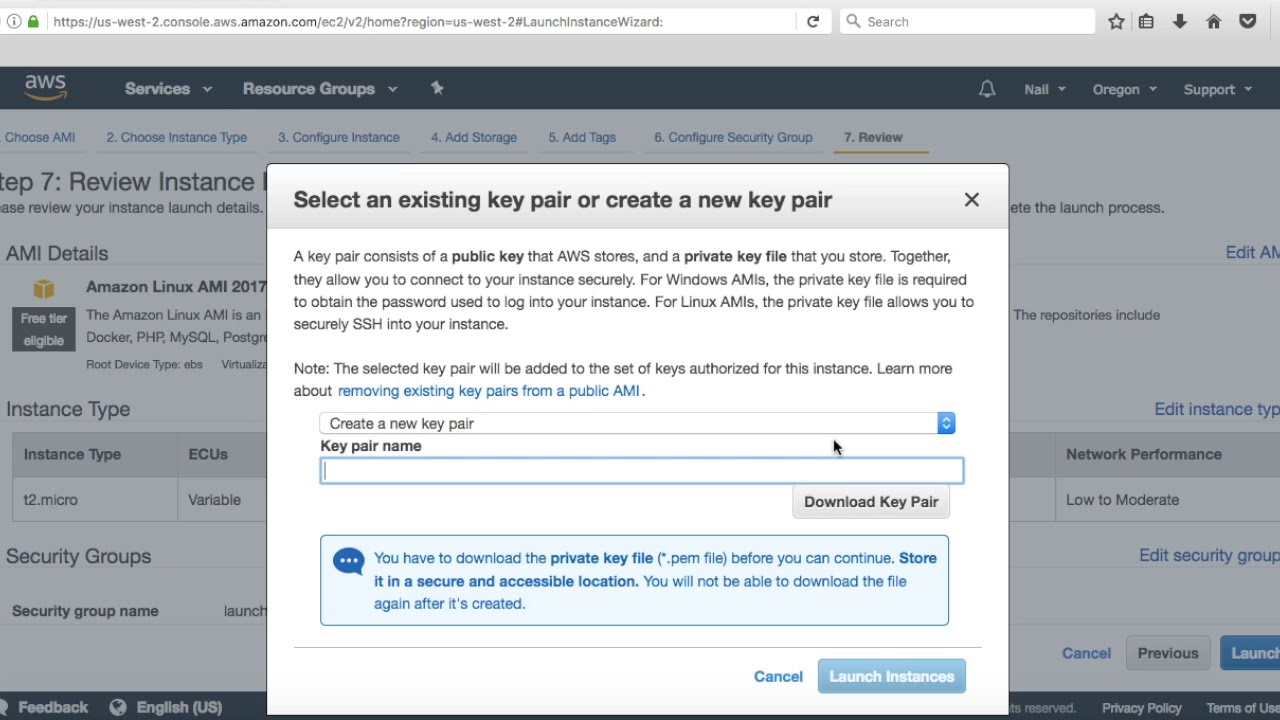The width and height of the screenshot is (1280, 720).
Task: Open the notifications bell
Action: pos(987,89)
